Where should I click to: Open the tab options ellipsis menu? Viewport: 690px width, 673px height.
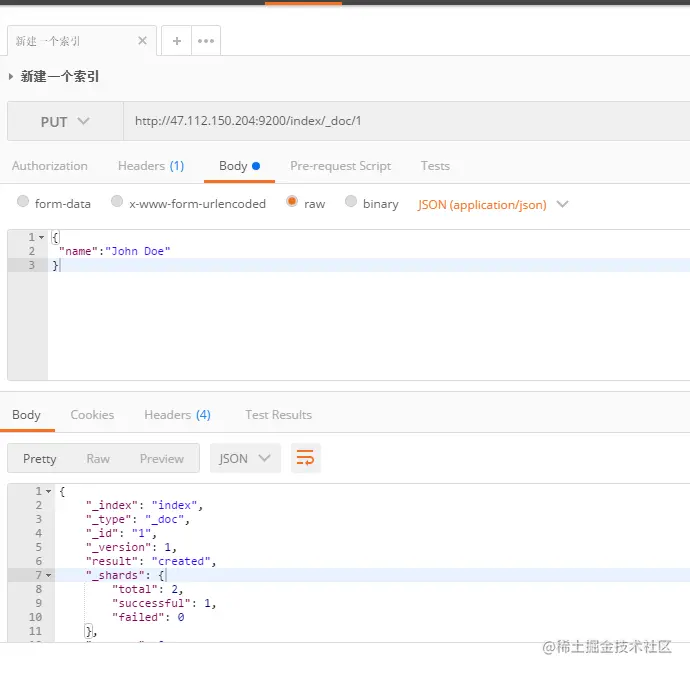click(206, 41)
